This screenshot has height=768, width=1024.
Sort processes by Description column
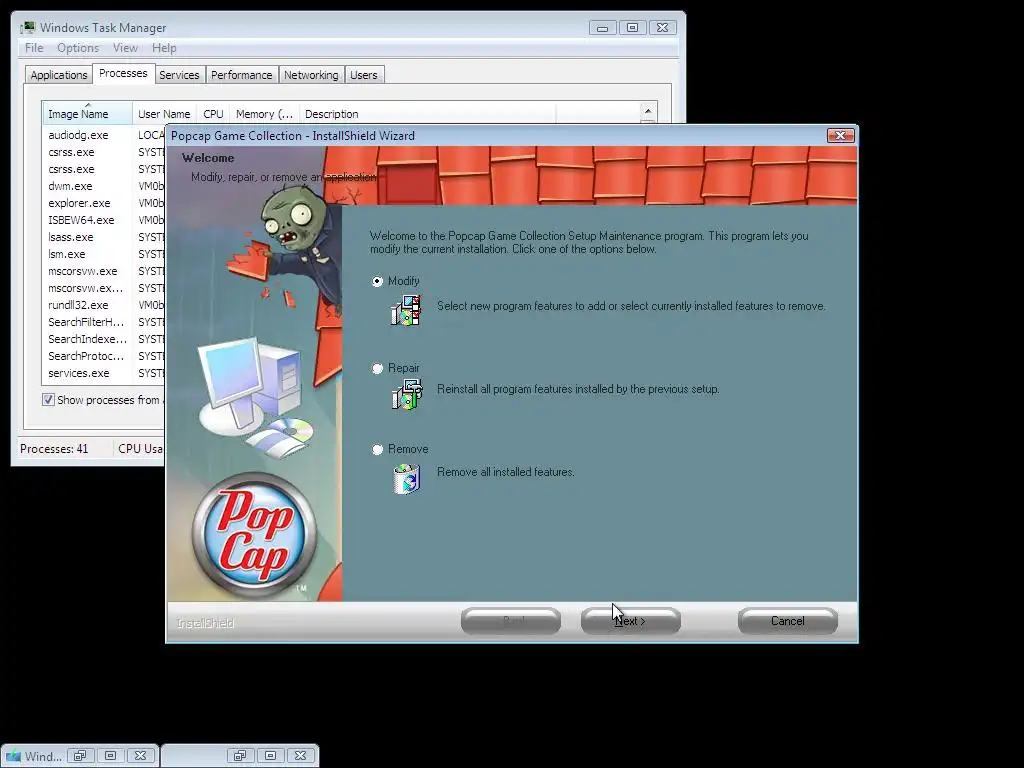pos(427,114)
